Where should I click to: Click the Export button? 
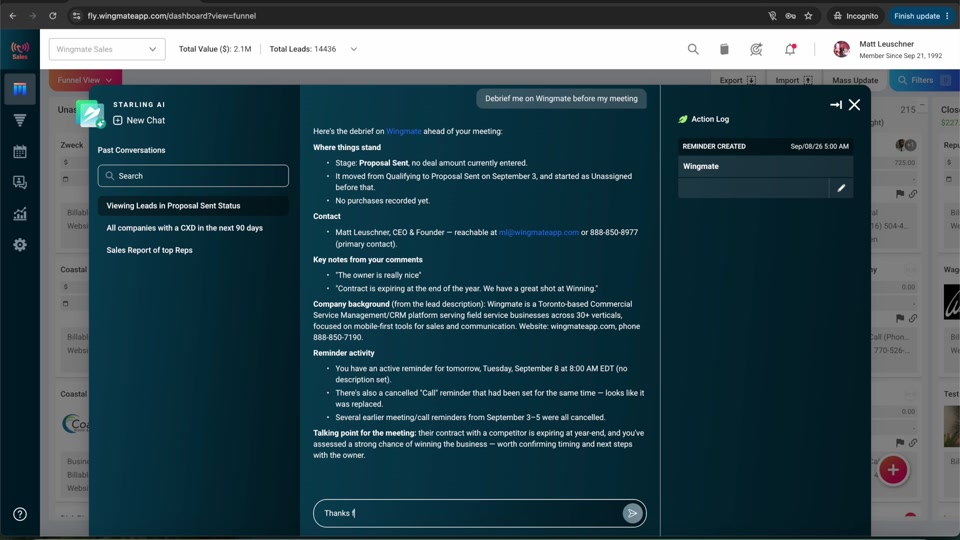click(737, 80)
